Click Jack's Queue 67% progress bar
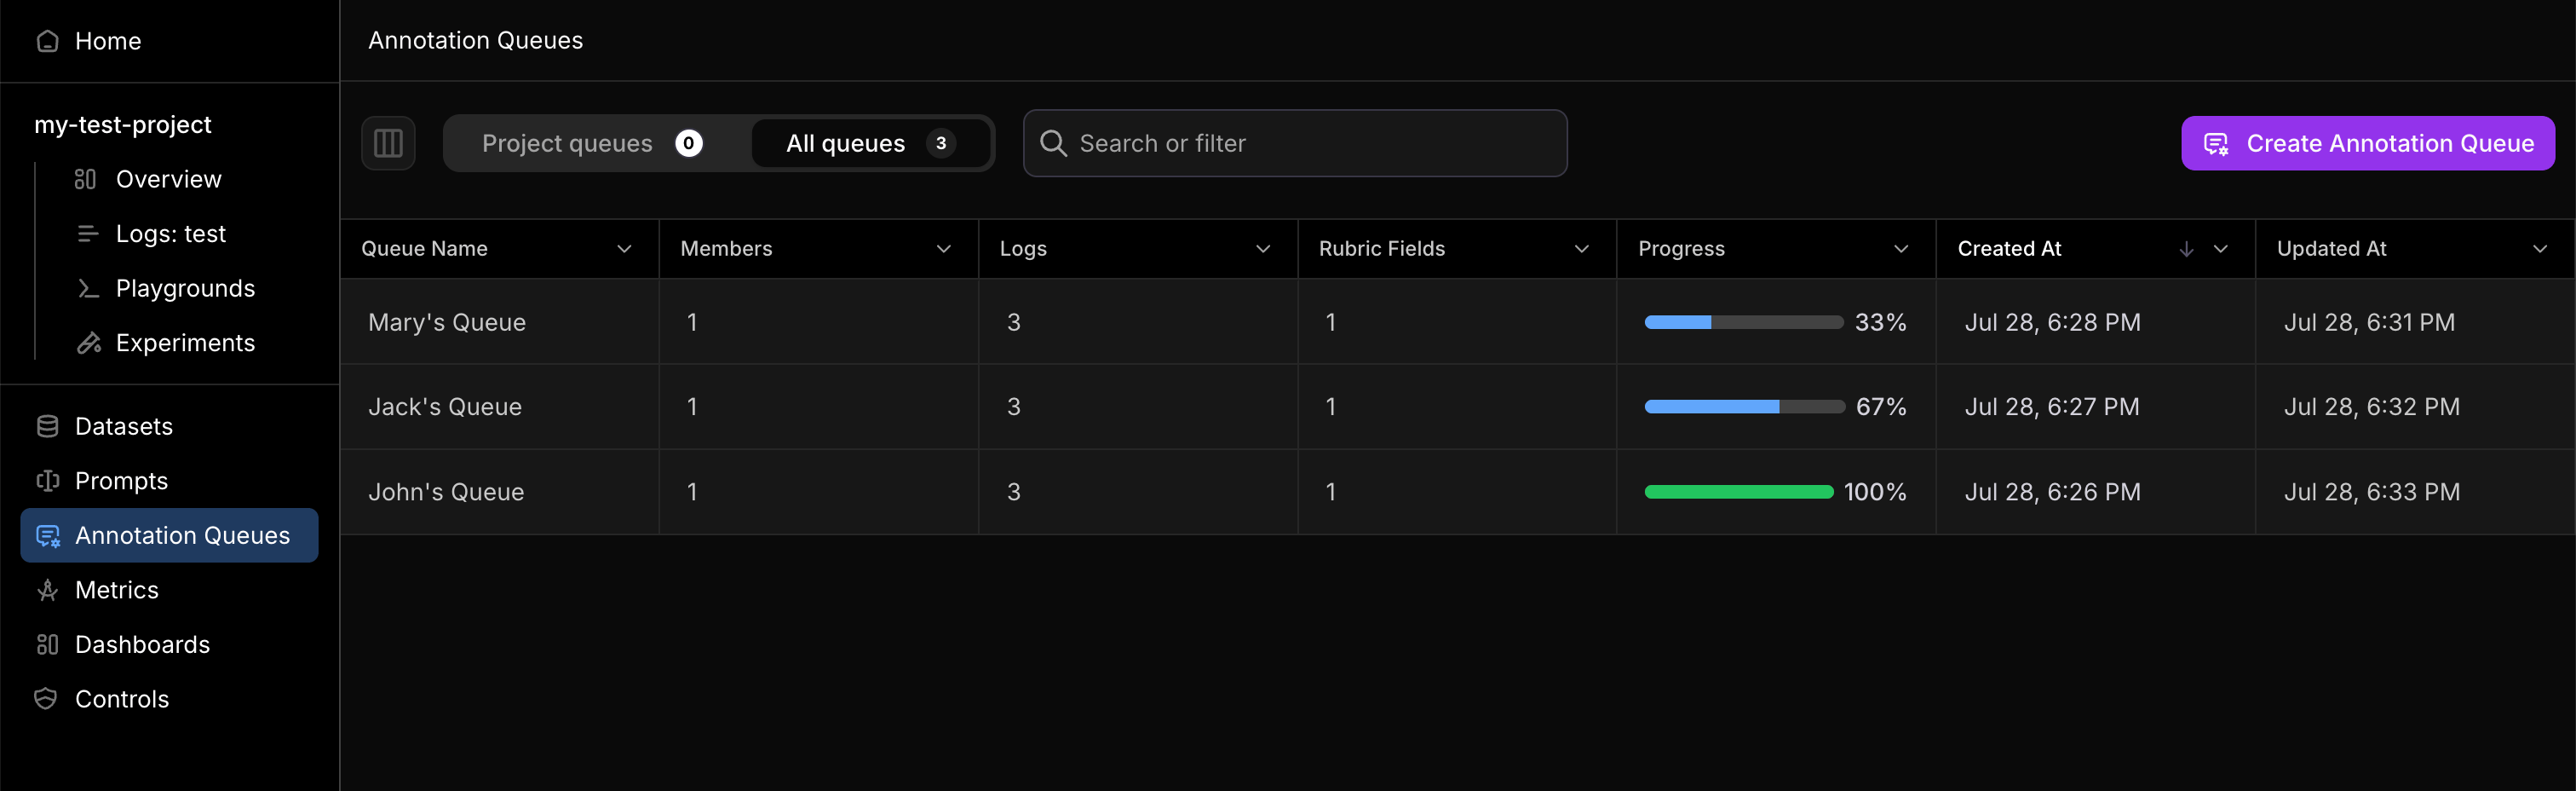Screen dimensions: 2576x791 (1743, 407)
